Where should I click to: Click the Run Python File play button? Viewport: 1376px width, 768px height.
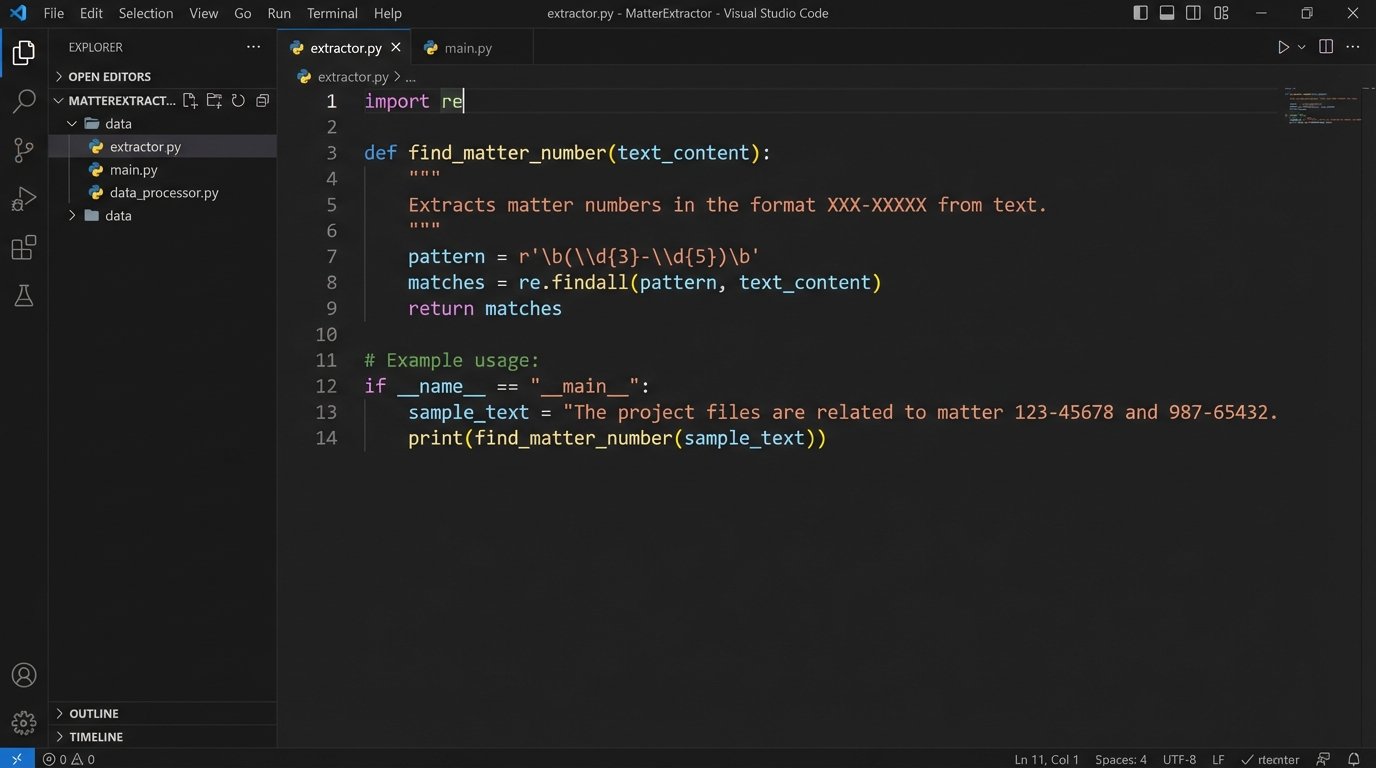[x=1283, y=47]
